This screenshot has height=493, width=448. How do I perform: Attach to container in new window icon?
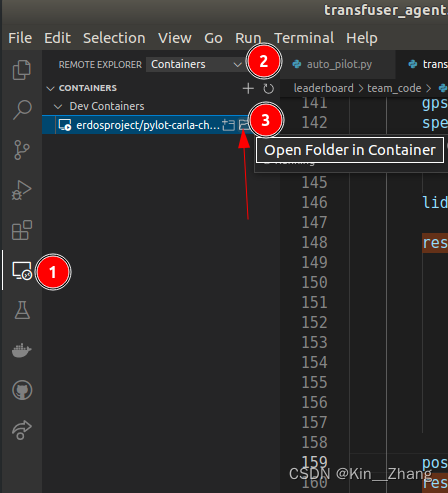coord(228,125)
